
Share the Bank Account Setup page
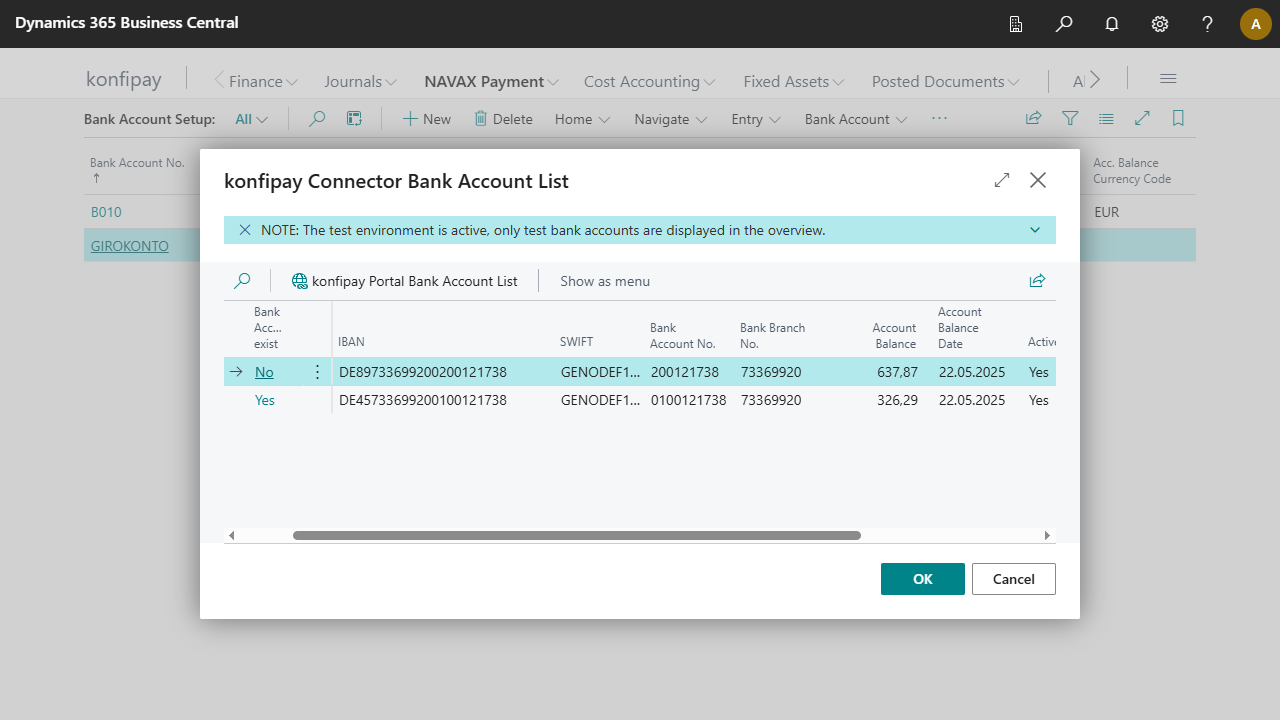(1034, 119)
